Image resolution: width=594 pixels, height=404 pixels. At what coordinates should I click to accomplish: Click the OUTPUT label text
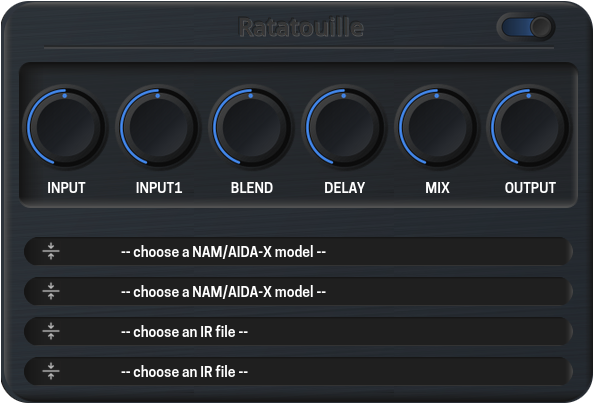tap(530, 188)
